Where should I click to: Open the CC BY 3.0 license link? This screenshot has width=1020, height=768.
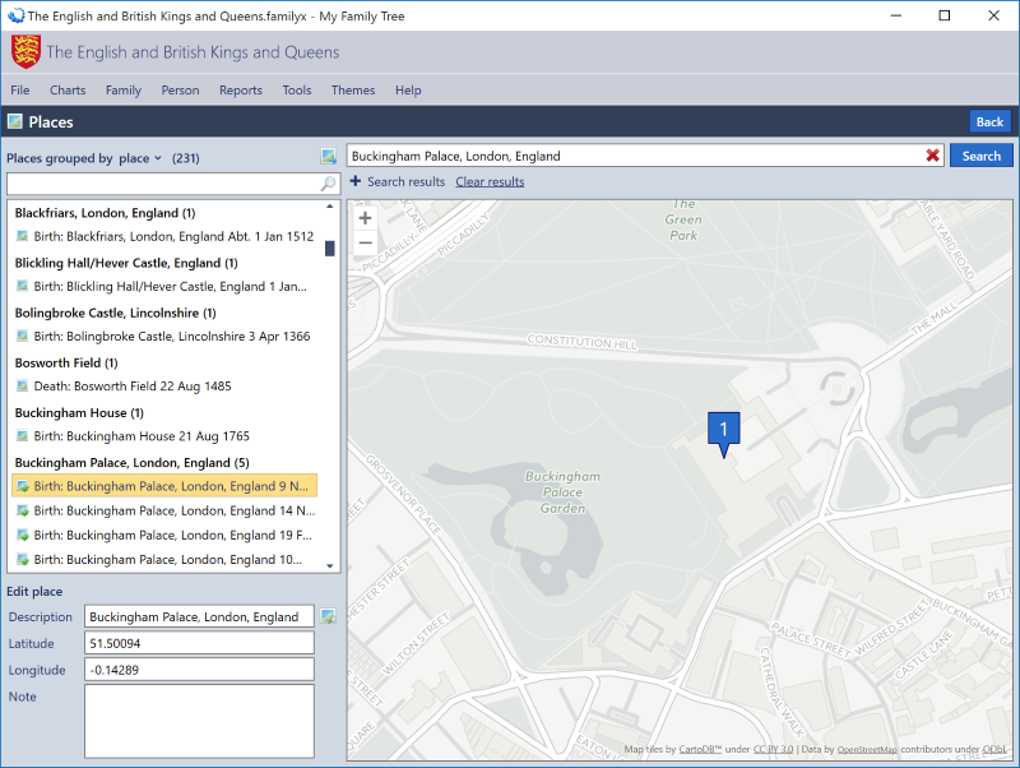[773, 749]
